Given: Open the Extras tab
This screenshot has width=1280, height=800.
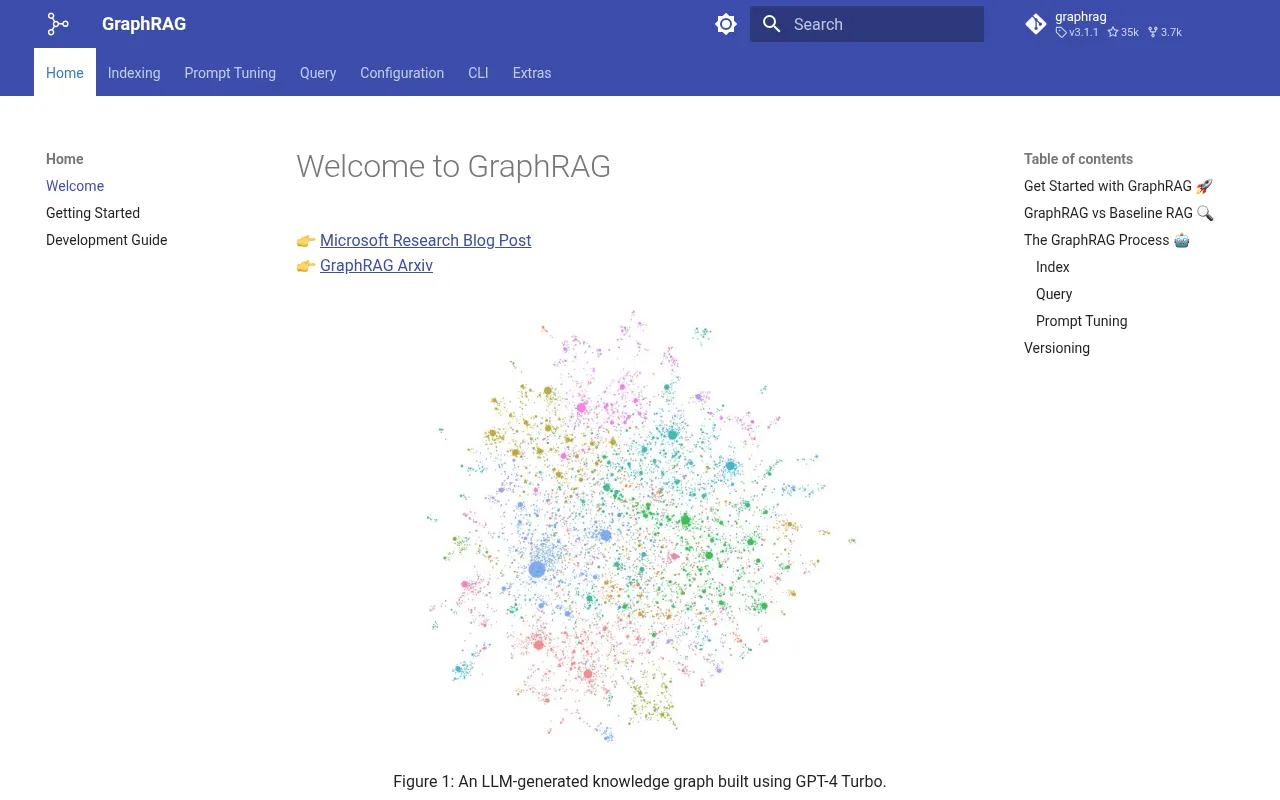Looking at the screenshot, I should click(532, 73).
